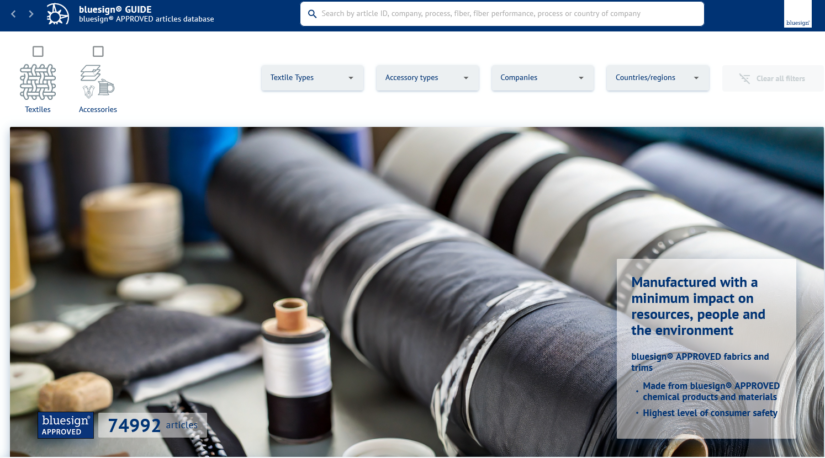Viewport: 825px width, 458px height.
Task: Click the bluesign GUIDE title text
Action: coord(115,9)
